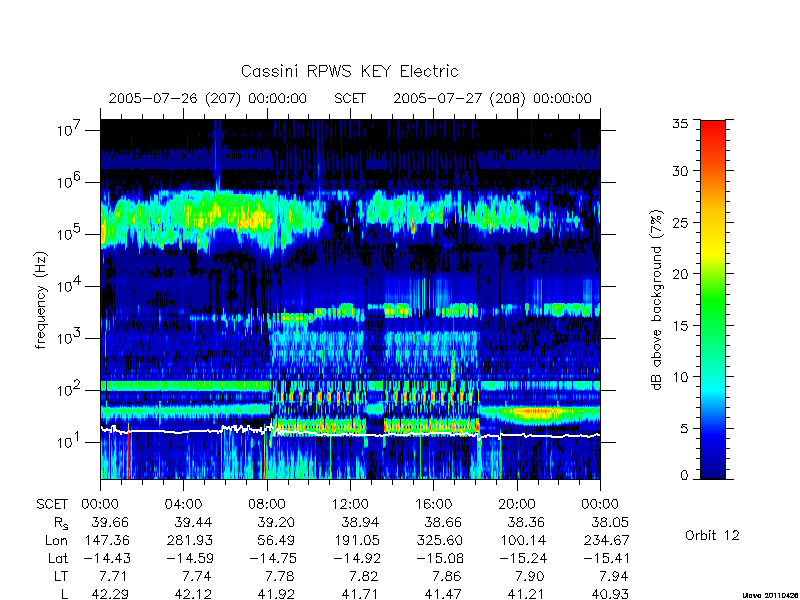The image size is (800, 600).
Task: Click the 10^4 frequency tick label
Action: tap(70, 286)
